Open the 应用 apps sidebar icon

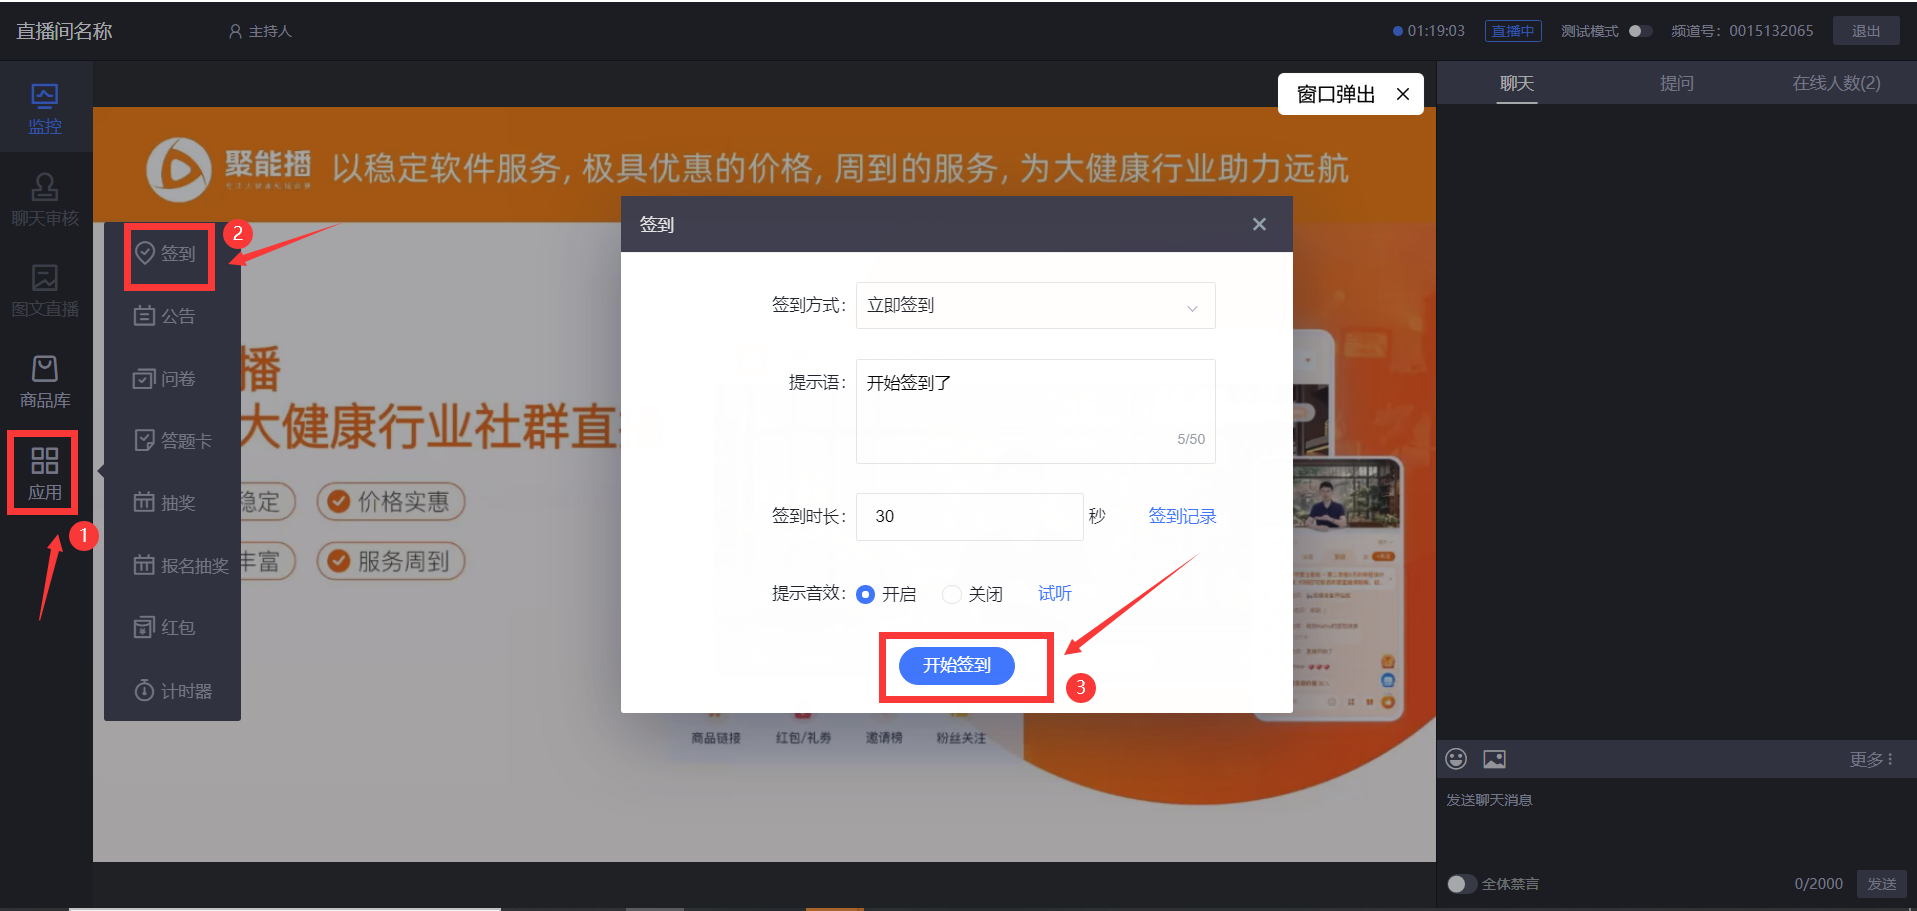pos(45,473)
